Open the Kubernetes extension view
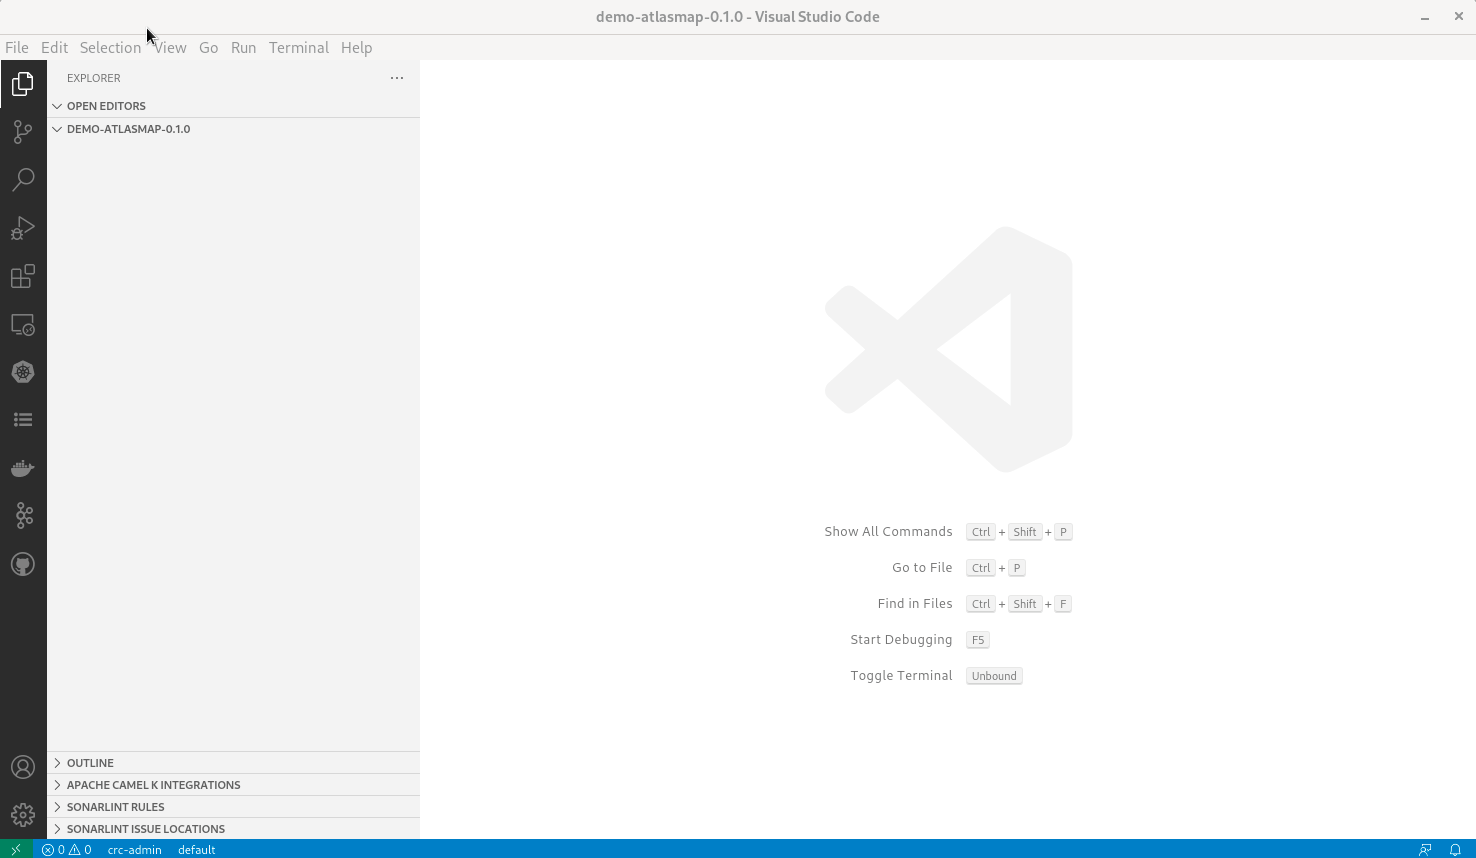This screenshot has width=1476, height=858. [24, 371]
